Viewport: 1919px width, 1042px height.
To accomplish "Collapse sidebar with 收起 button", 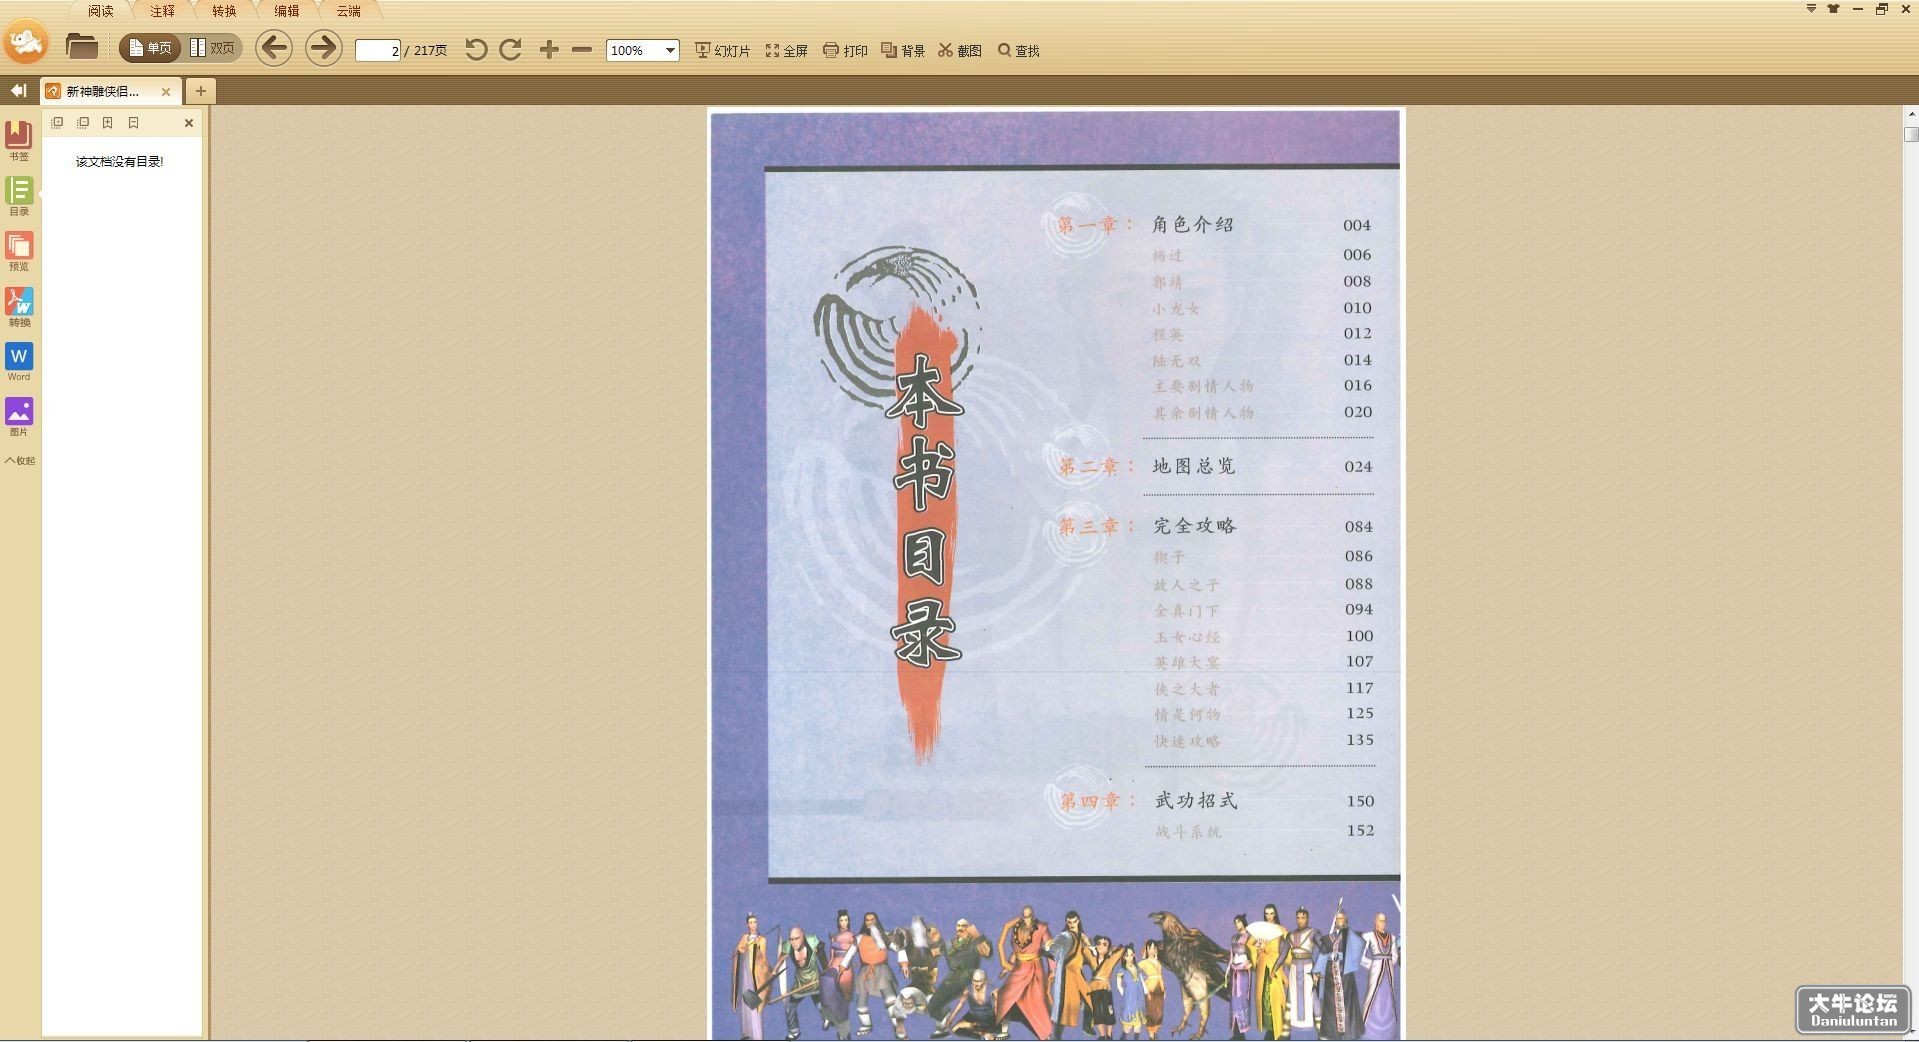I will coord(19,461).
